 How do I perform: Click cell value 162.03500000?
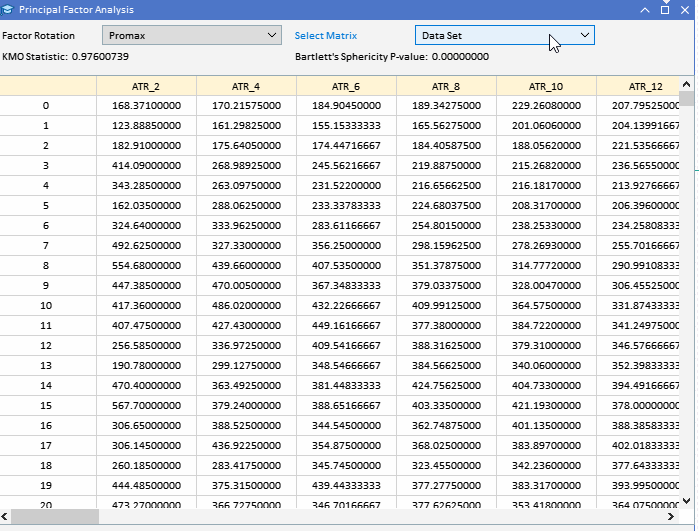tap(146, 206)
